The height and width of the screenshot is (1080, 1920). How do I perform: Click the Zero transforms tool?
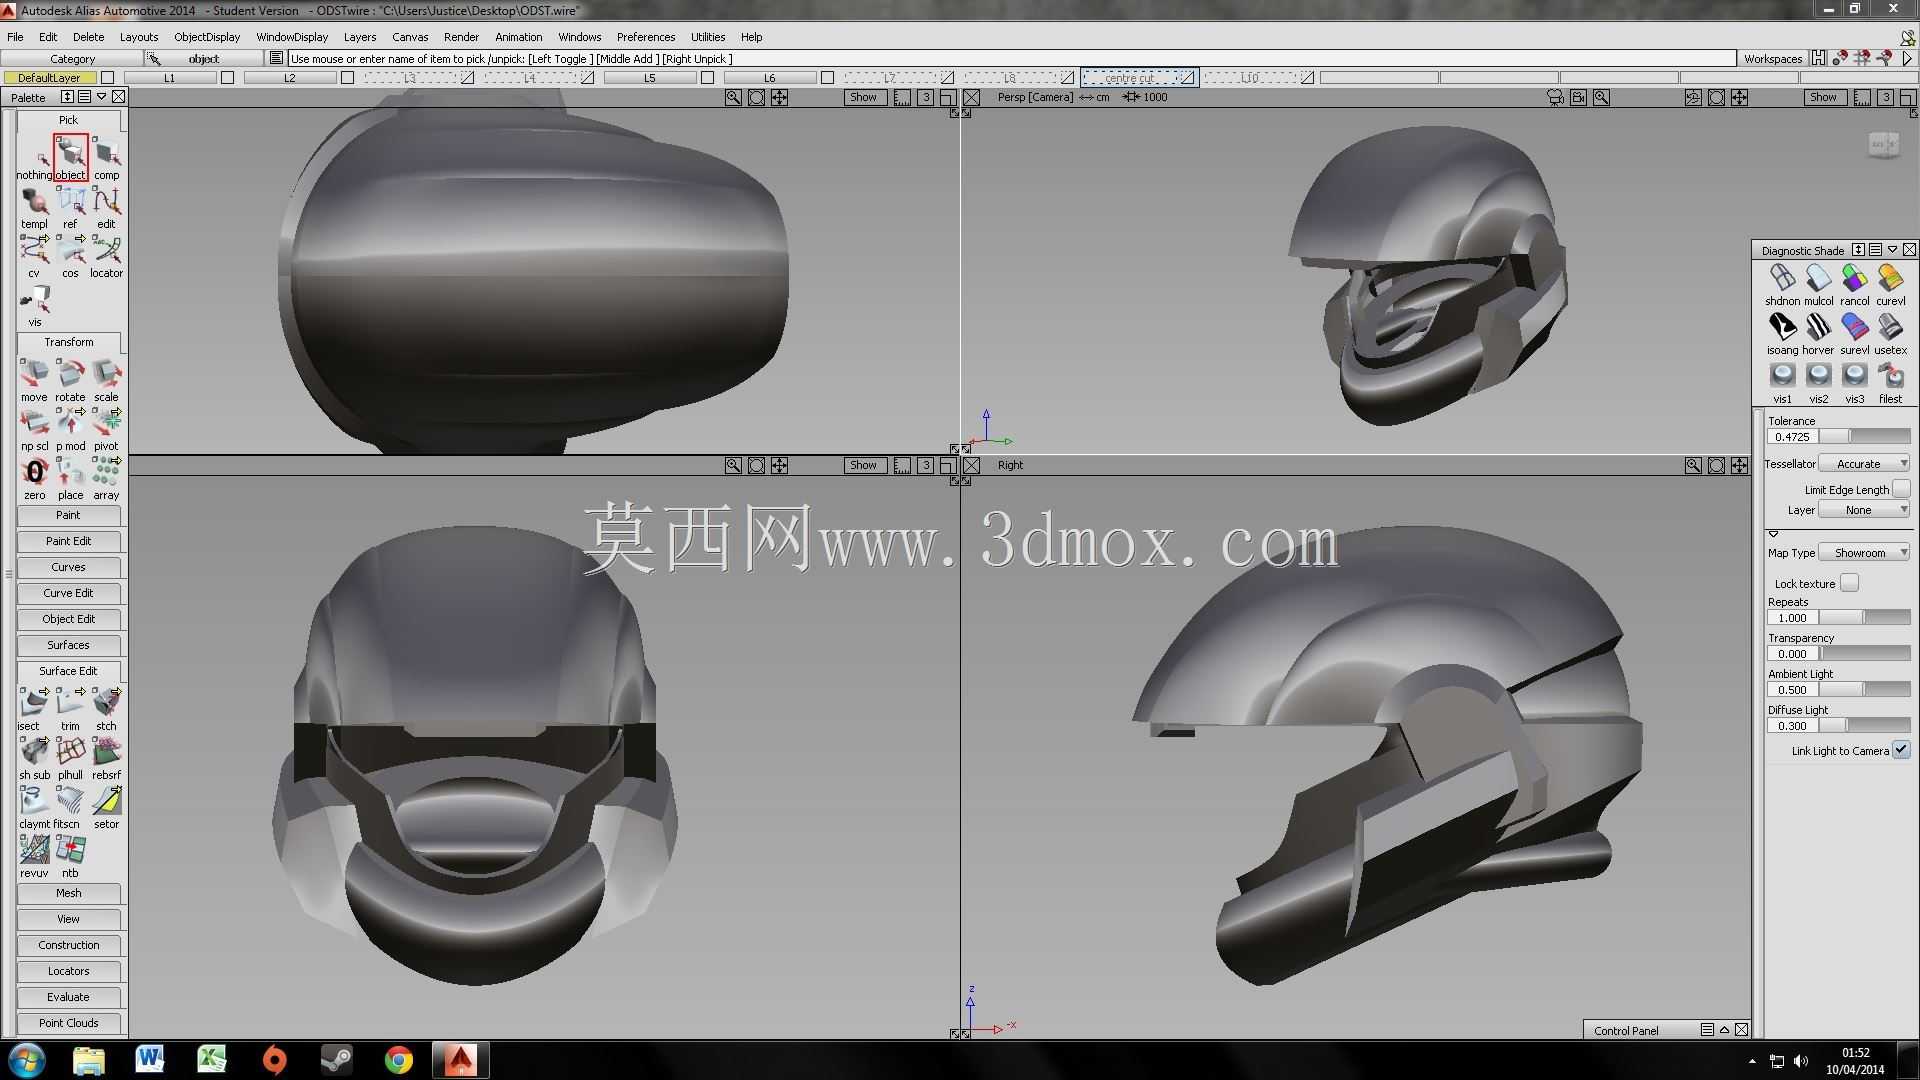pyautogui.click(x=34, y=478)
